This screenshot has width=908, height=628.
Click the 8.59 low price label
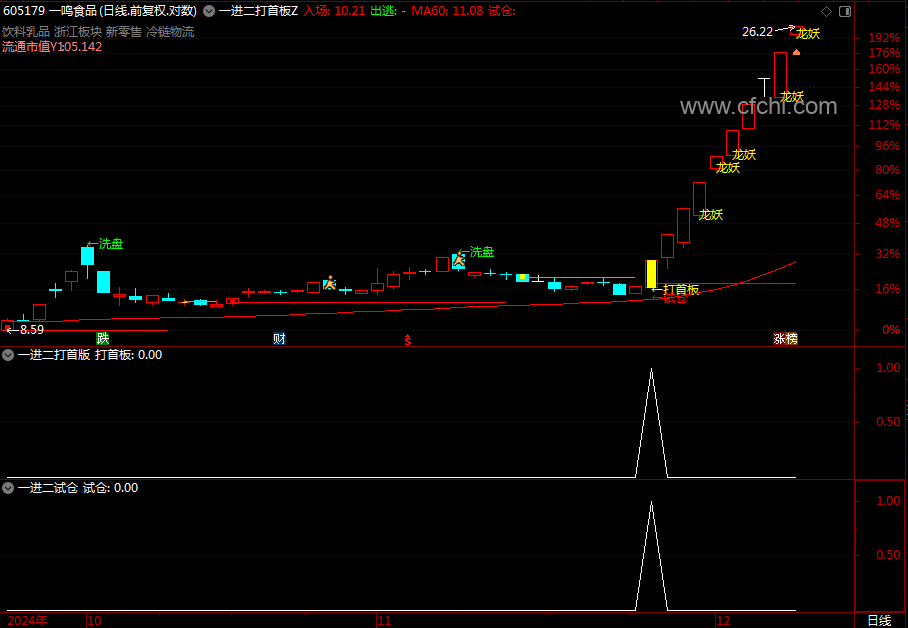(32, 330)
